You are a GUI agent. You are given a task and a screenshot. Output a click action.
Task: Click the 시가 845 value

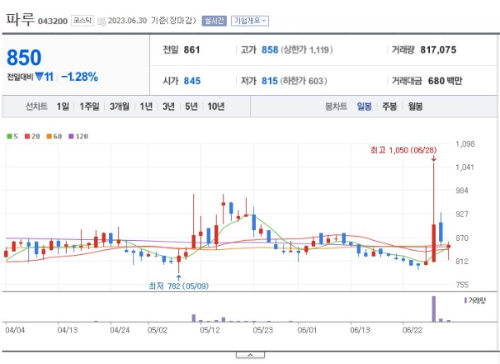(192, 81)
